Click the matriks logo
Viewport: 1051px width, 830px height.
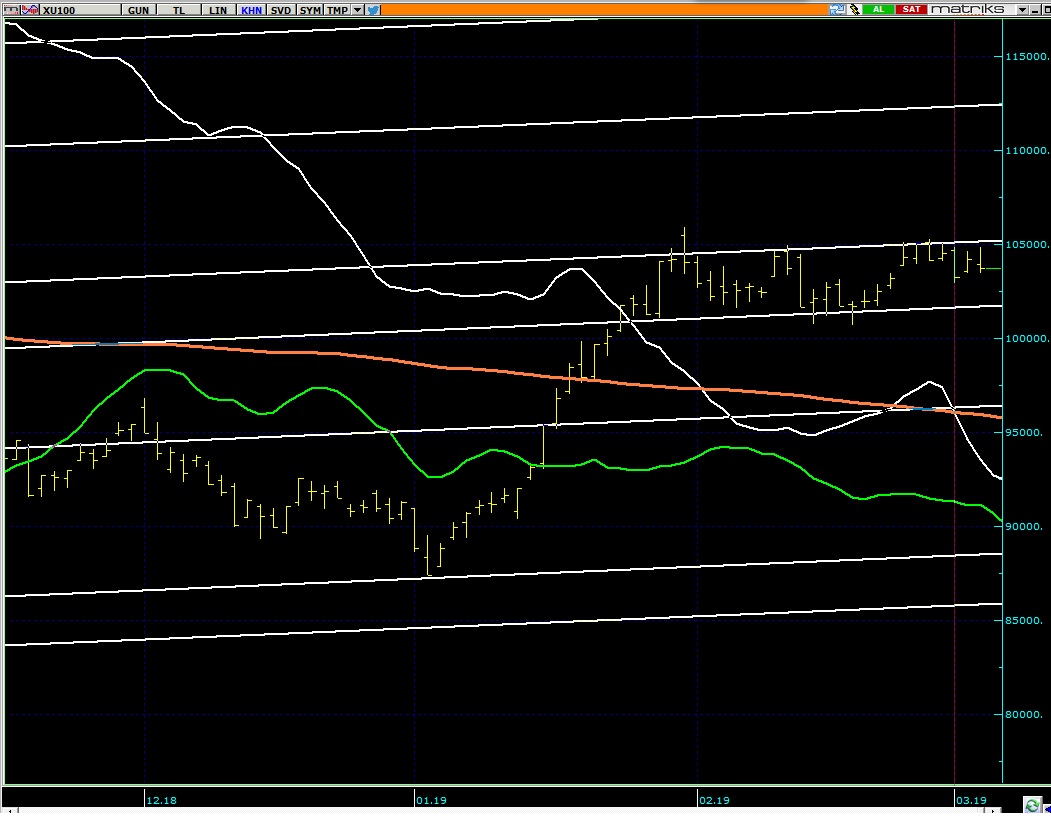(x=970, y=9)
